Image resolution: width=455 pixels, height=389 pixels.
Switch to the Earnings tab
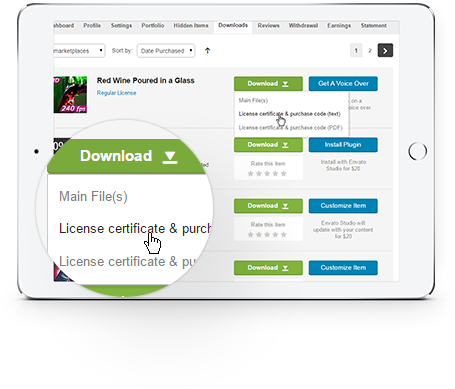pyautogui.click(x=339, y=26)
